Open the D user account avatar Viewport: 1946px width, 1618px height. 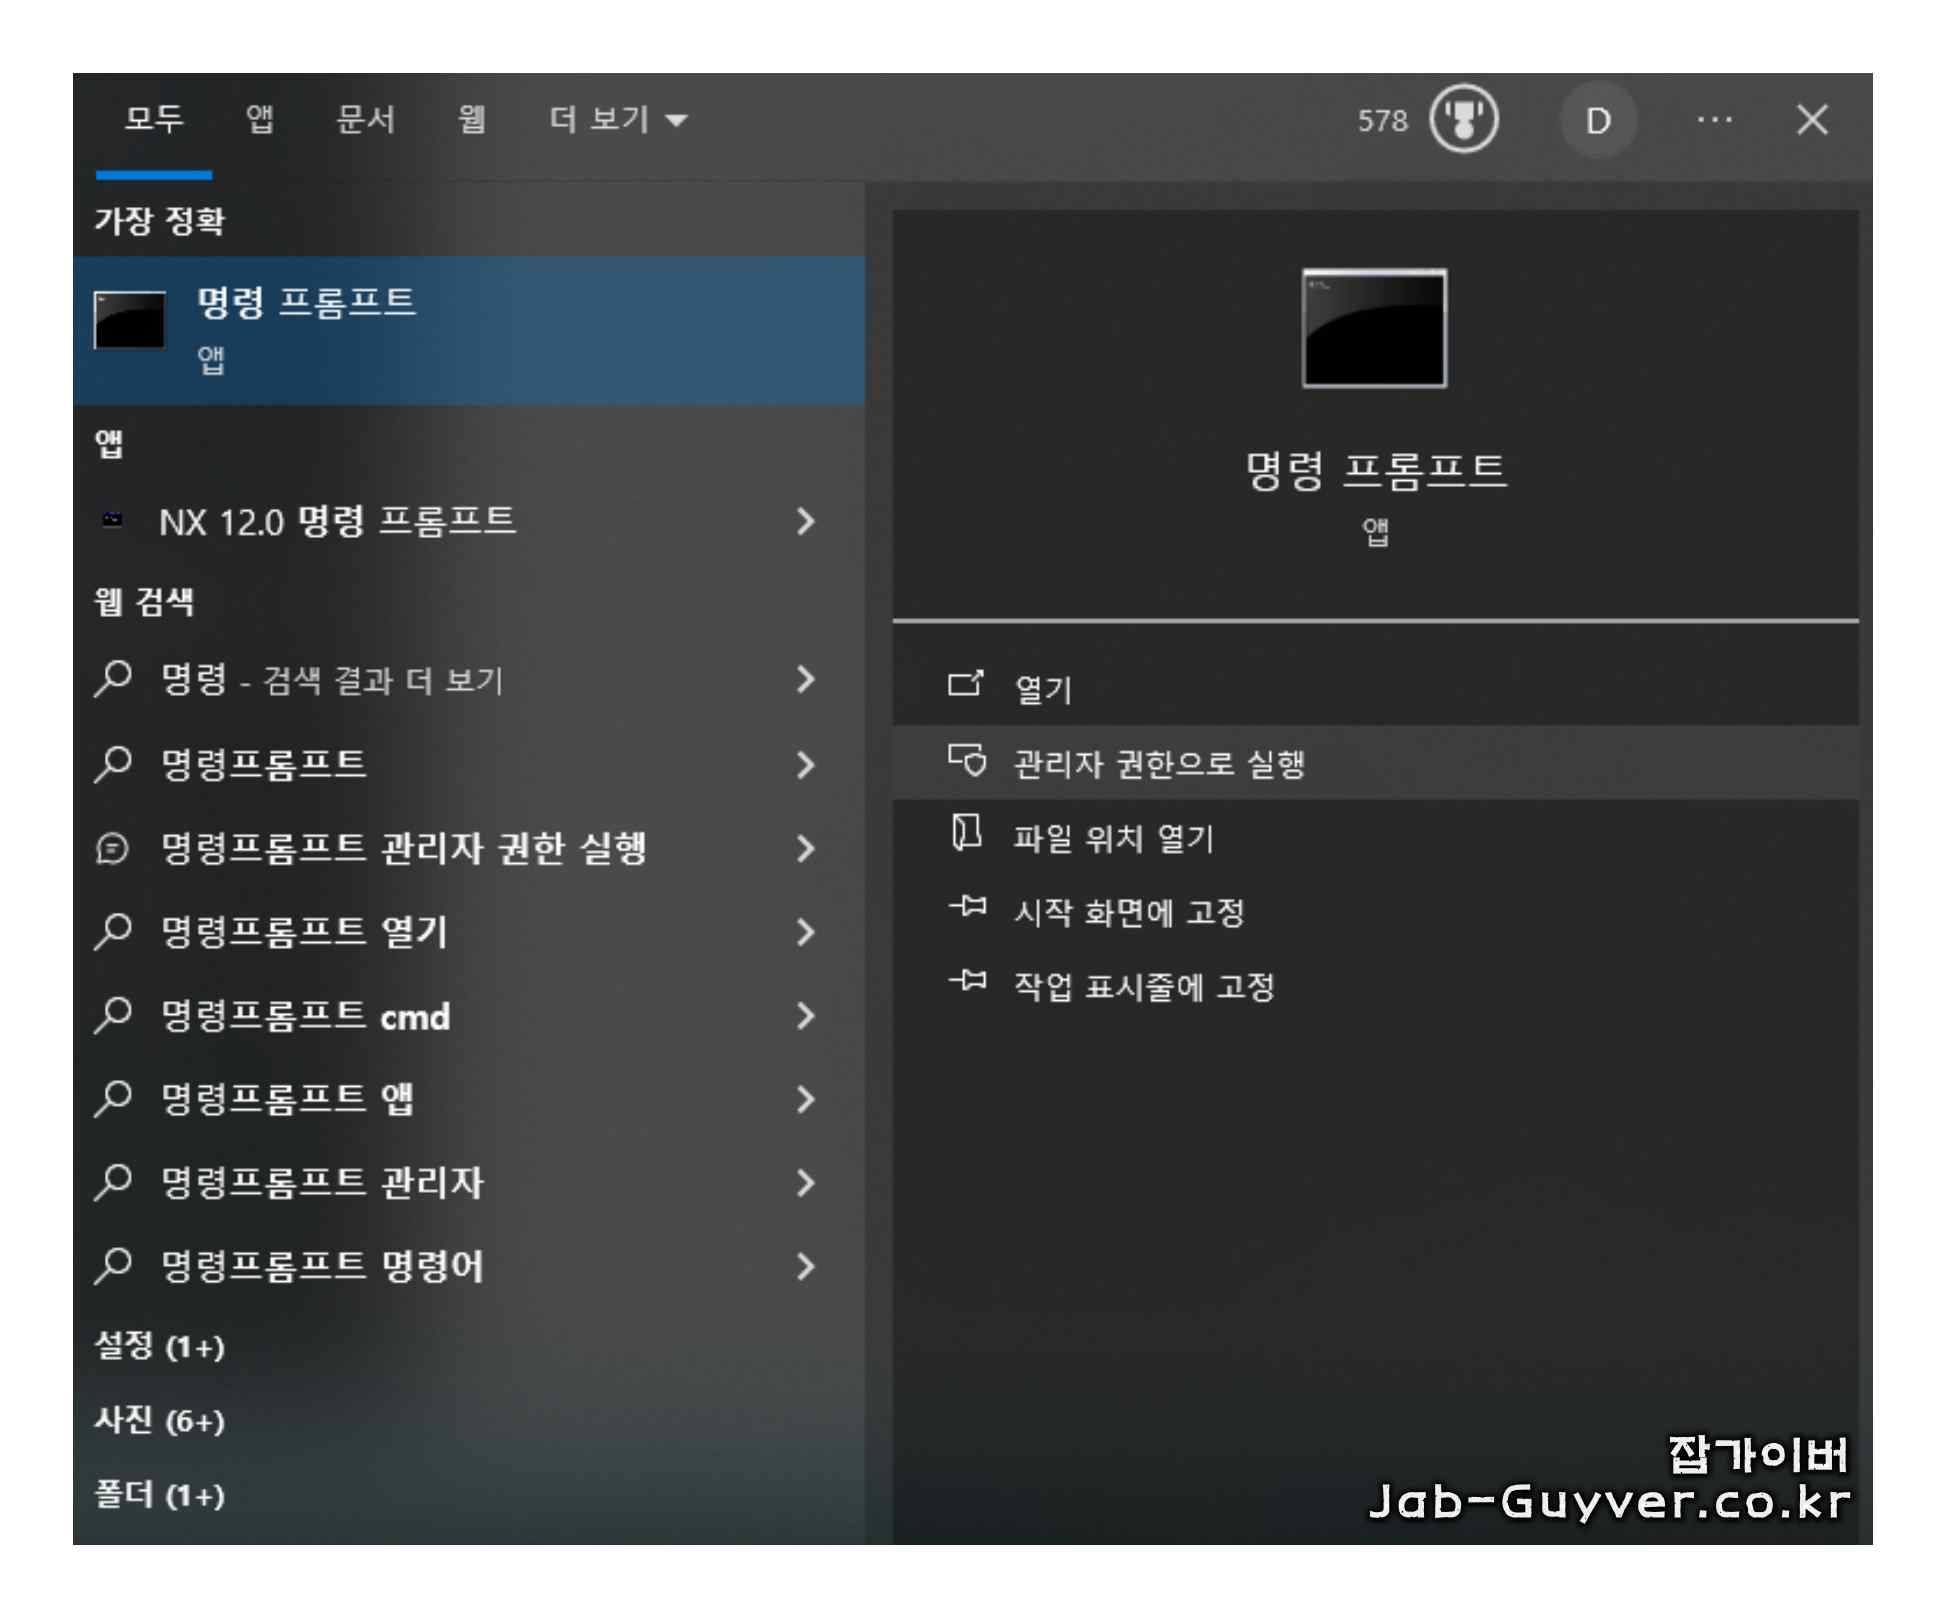click(1597, 120)
